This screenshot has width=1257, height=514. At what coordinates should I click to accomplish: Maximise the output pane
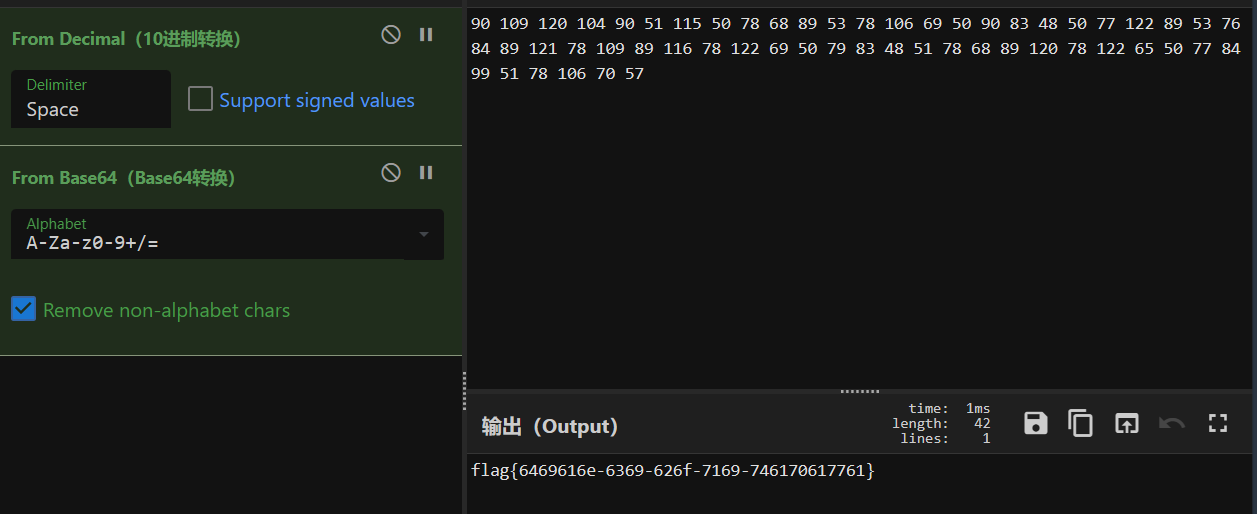1217,423
